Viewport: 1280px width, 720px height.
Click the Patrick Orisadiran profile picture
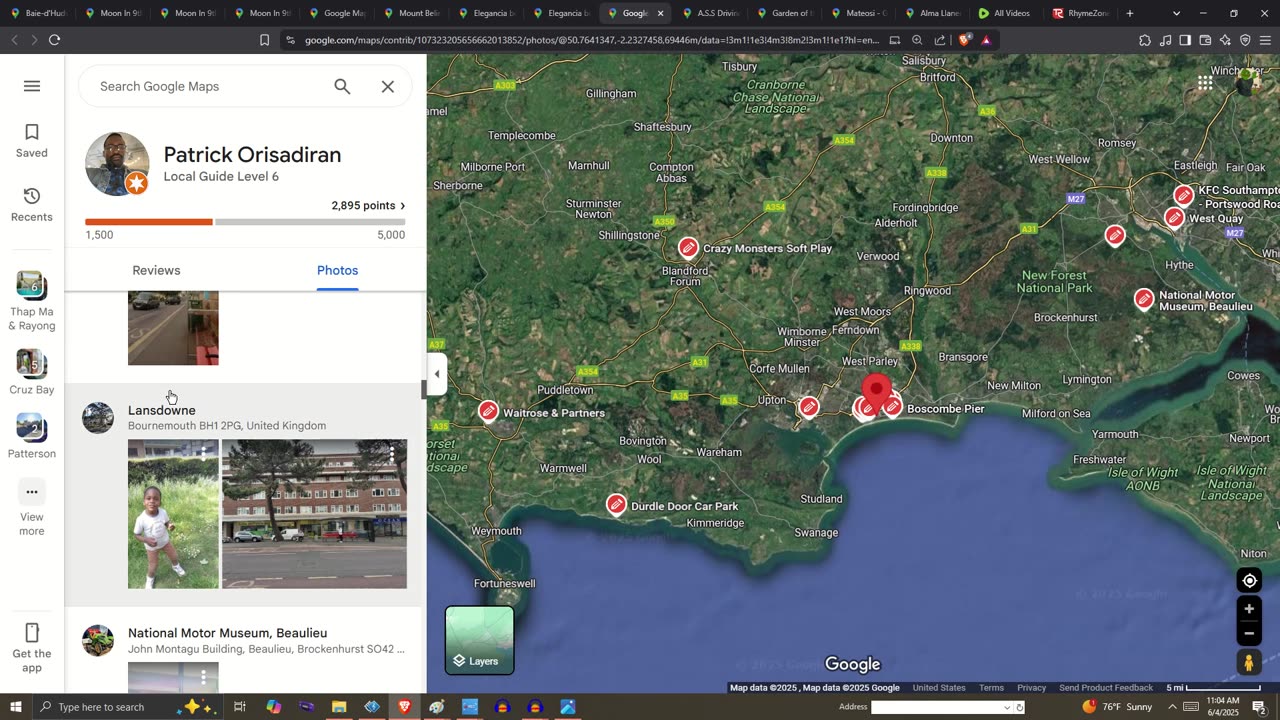click(x=117, y=164)
